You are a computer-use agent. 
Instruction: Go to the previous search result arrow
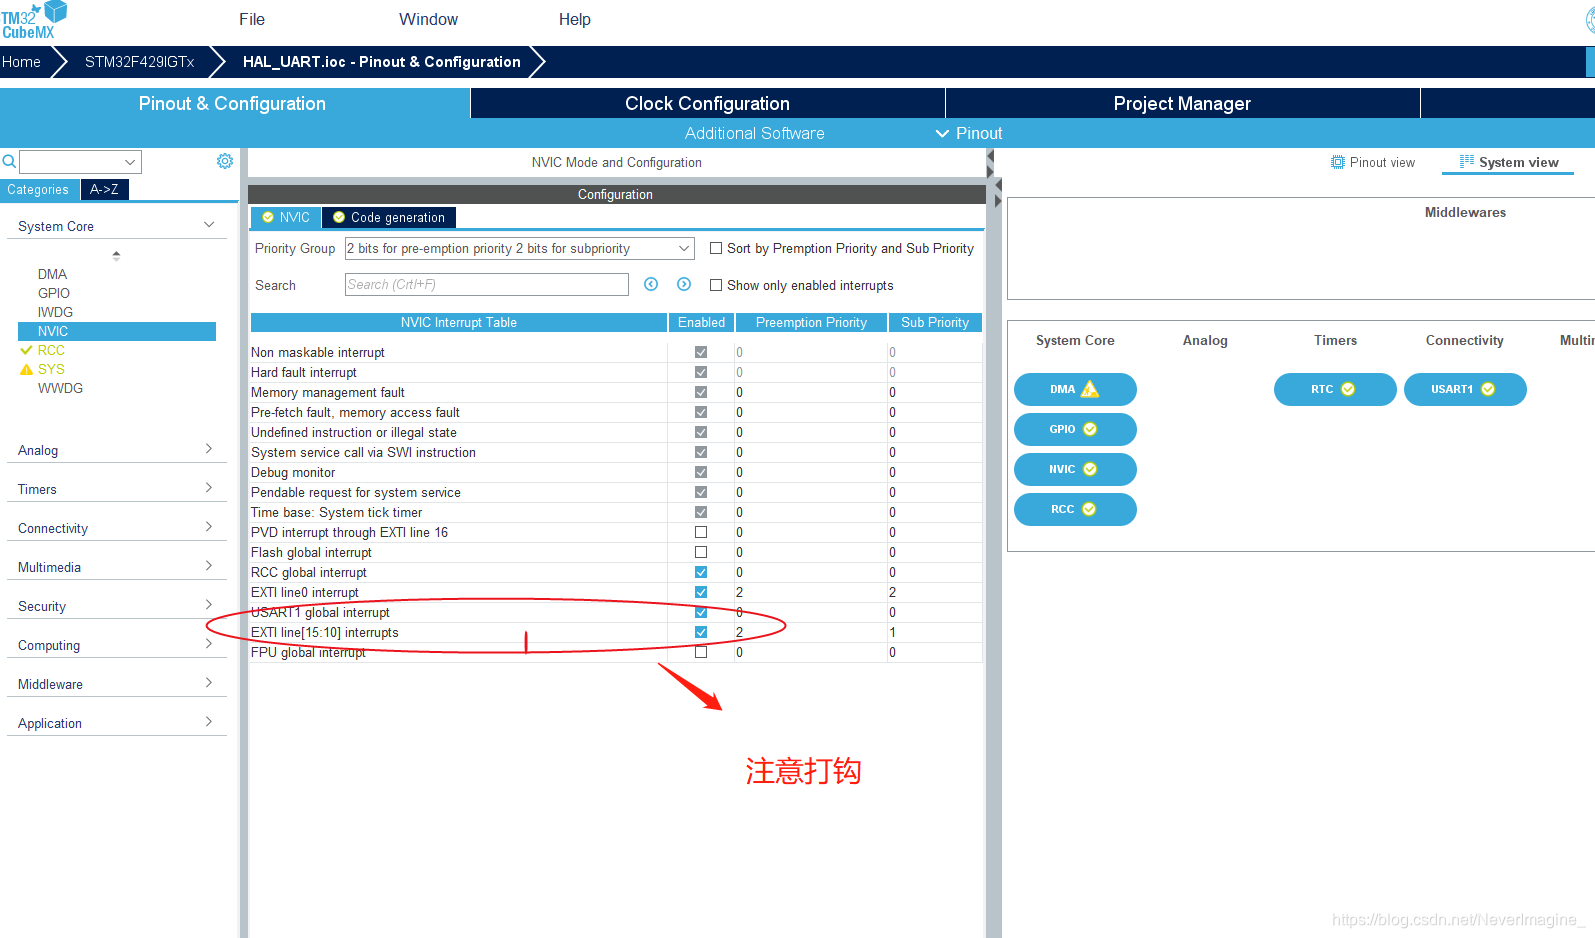click(x=651, y=284)
